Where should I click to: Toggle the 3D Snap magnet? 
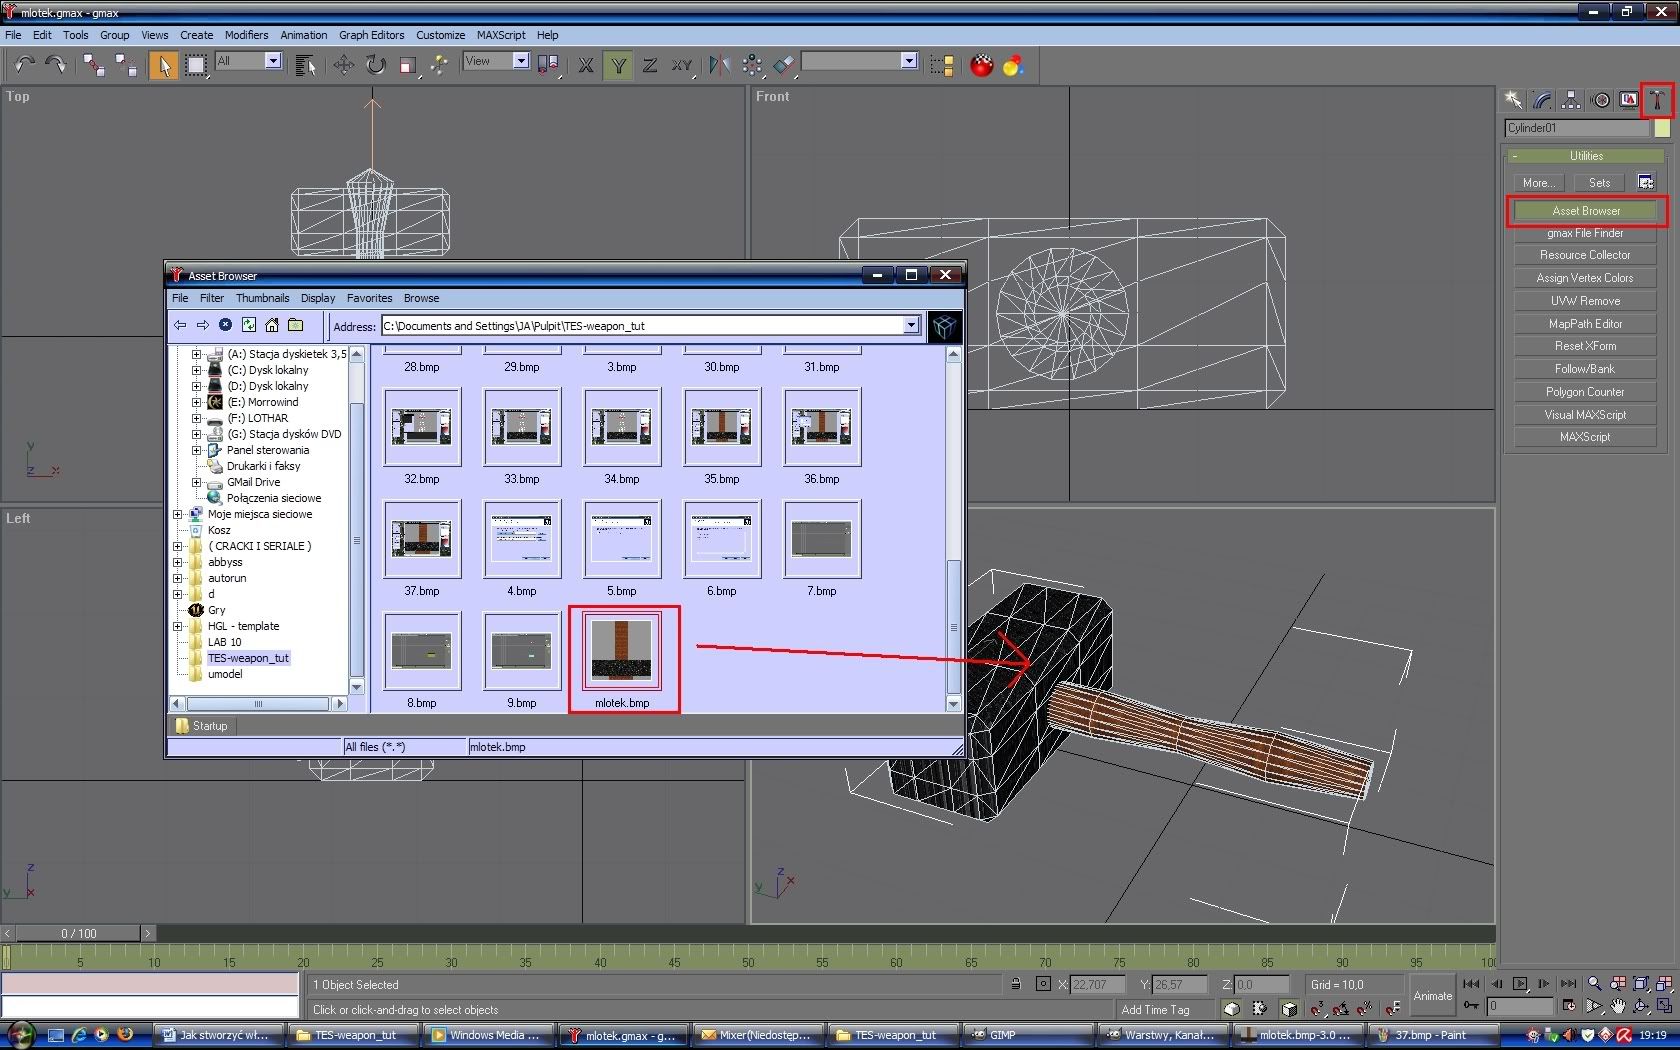point(1317,1009)
